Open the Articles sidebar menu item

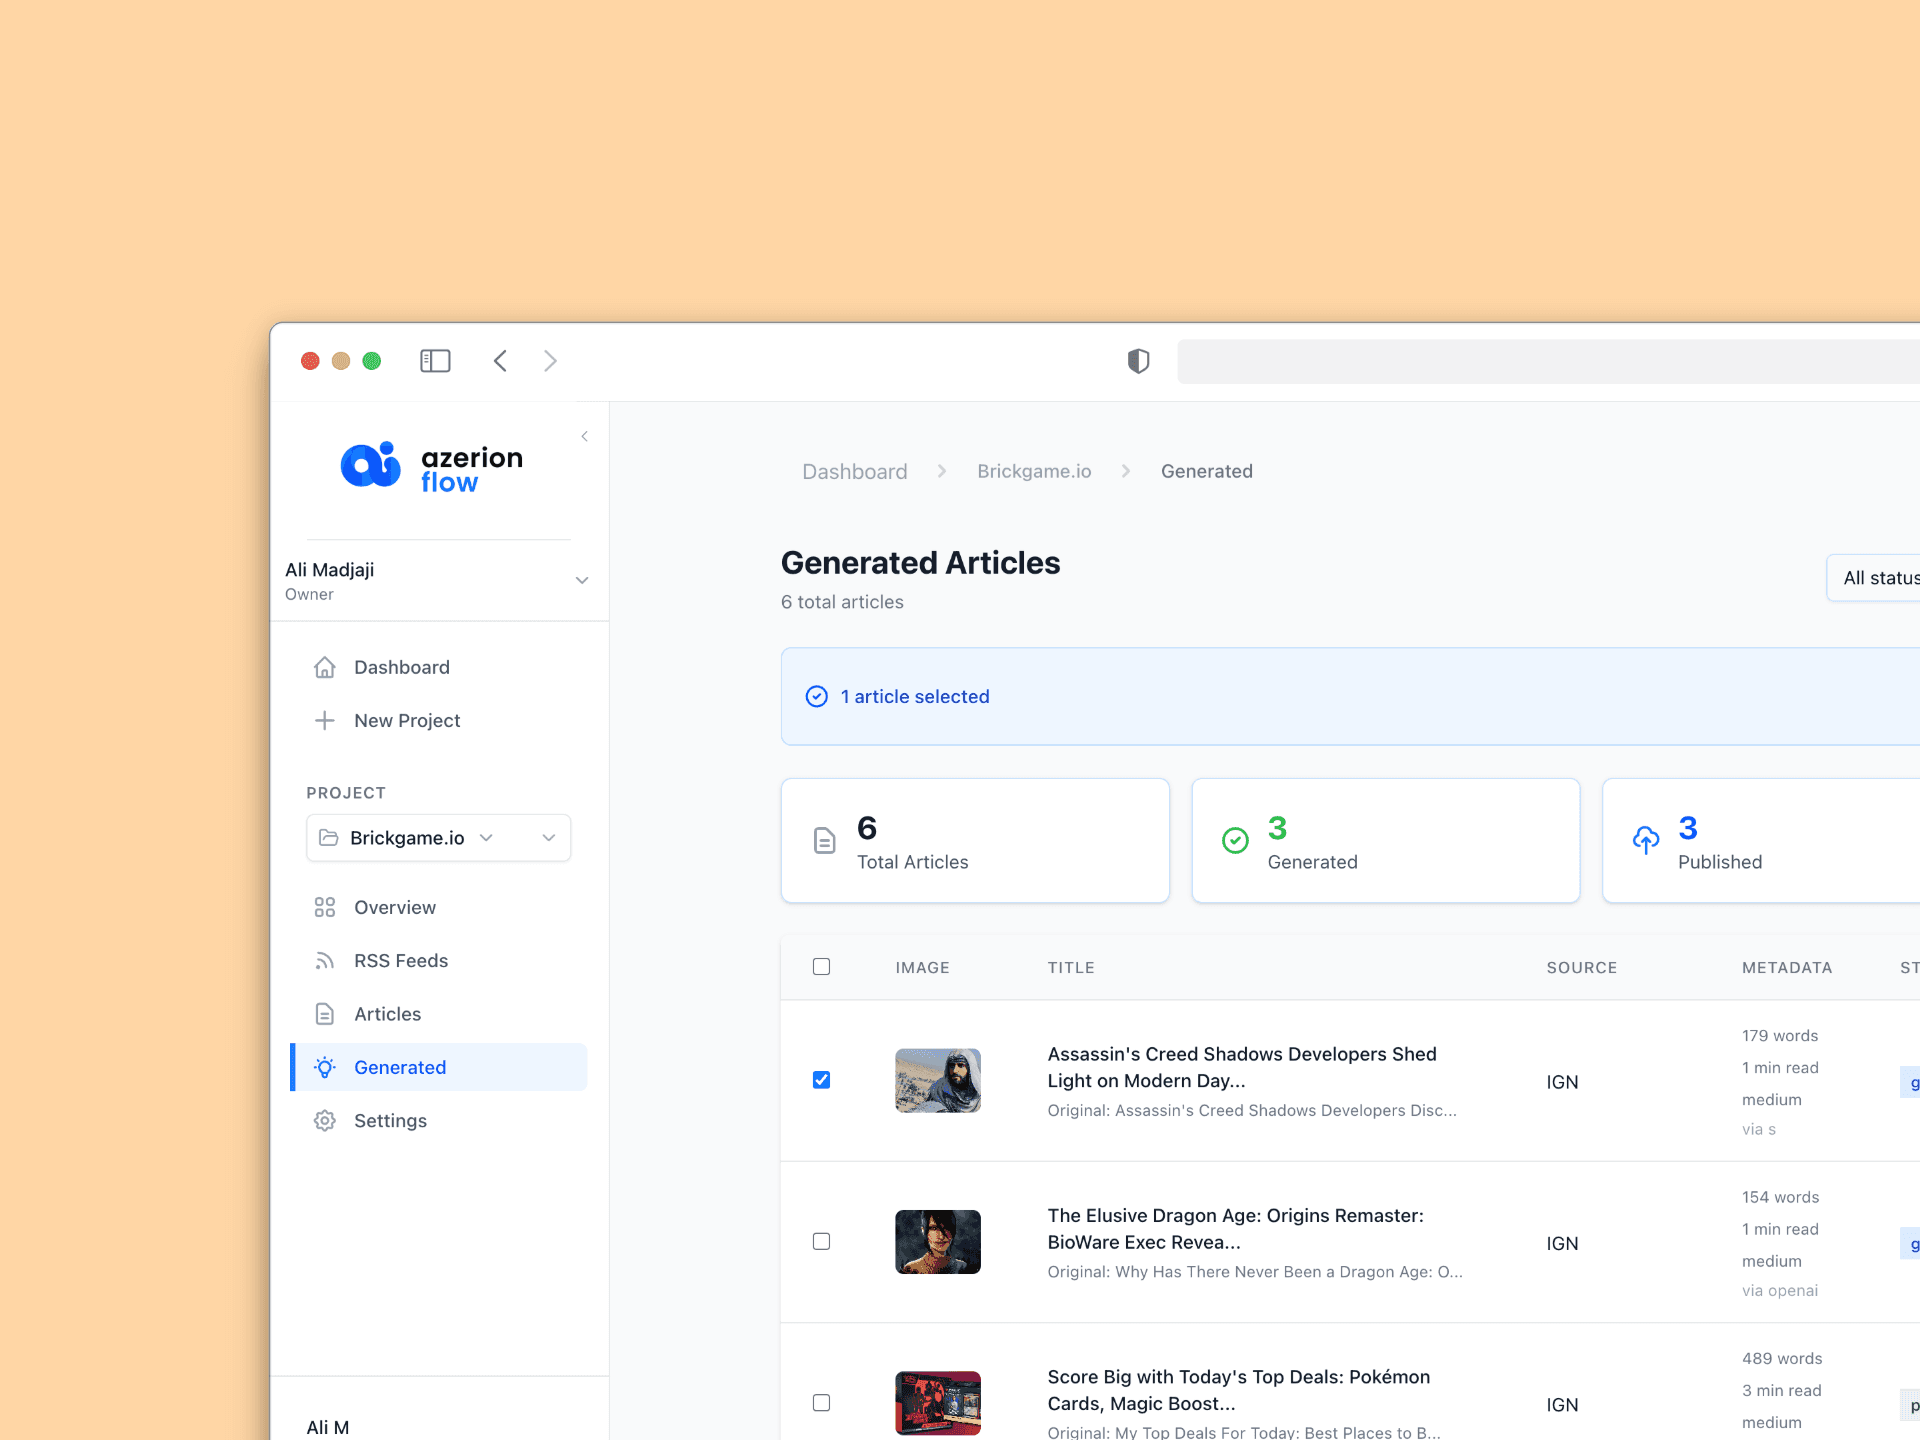[387, 1014]
